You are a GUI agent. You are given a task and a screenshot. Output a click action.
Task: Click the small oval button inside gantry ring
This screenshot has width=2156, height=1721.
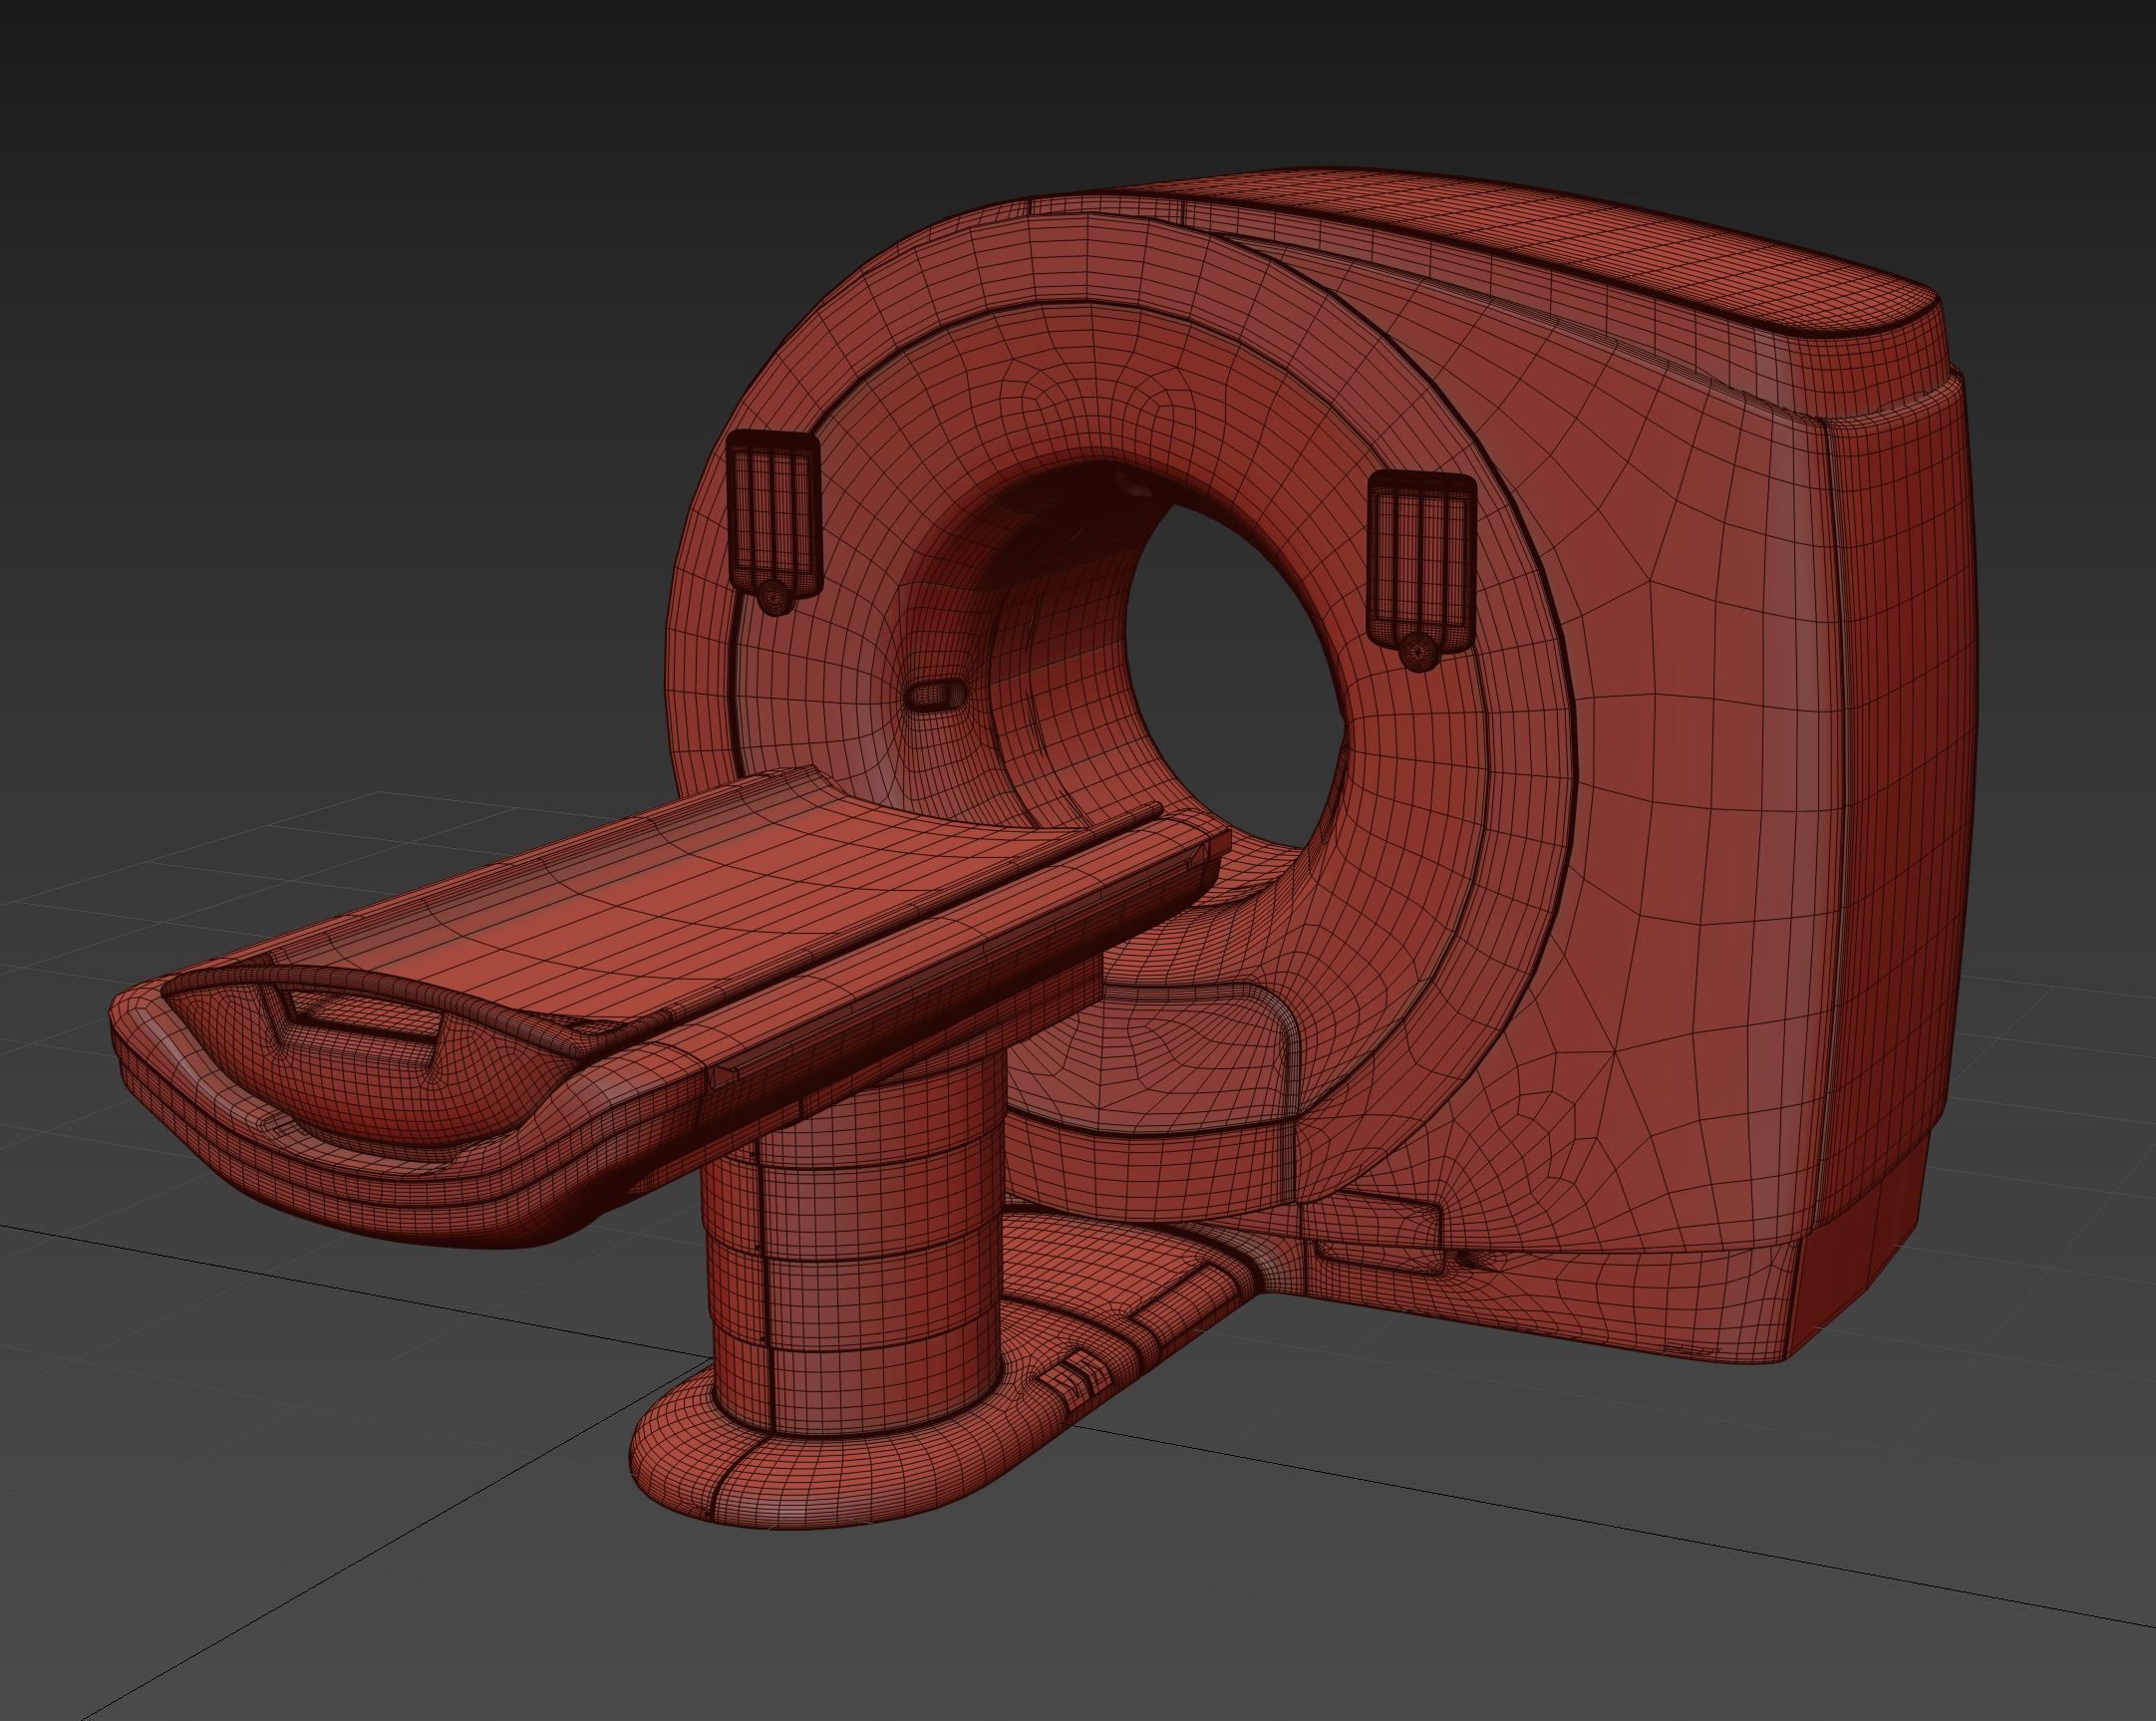936,695
